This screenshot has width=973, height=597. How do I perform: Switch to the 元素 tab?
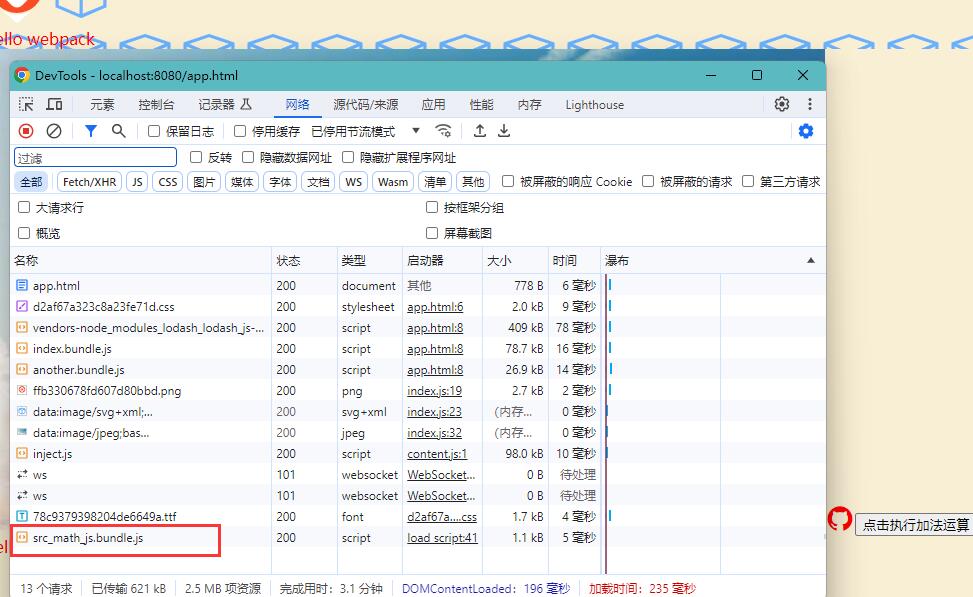click(x=102, y=105)
